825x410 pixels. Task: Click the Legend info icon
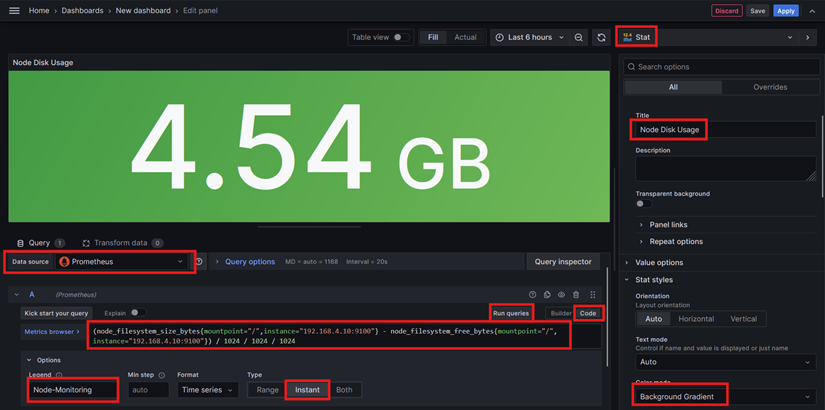59,375
